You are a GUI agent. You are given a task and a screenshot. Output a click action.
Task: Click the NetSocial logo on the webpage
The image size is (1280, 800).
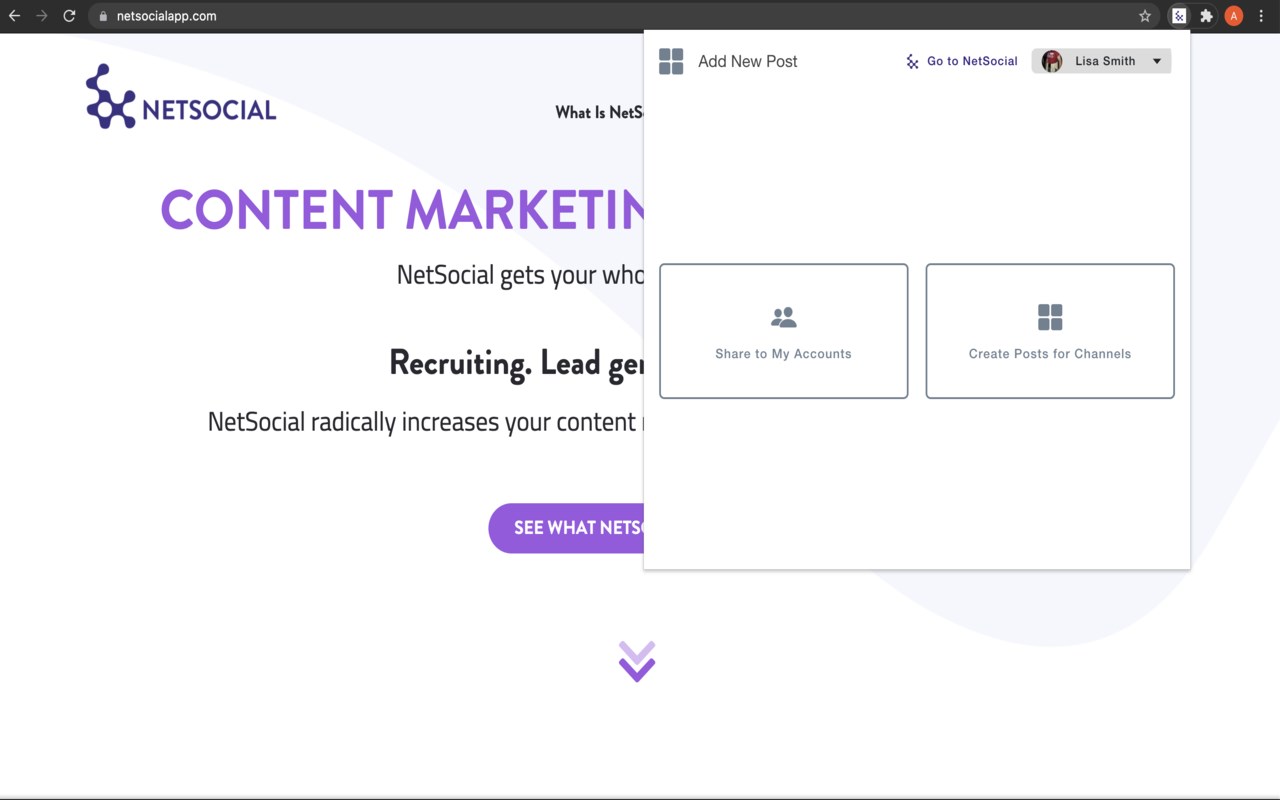pyautogui.click(x=181, y=97)
